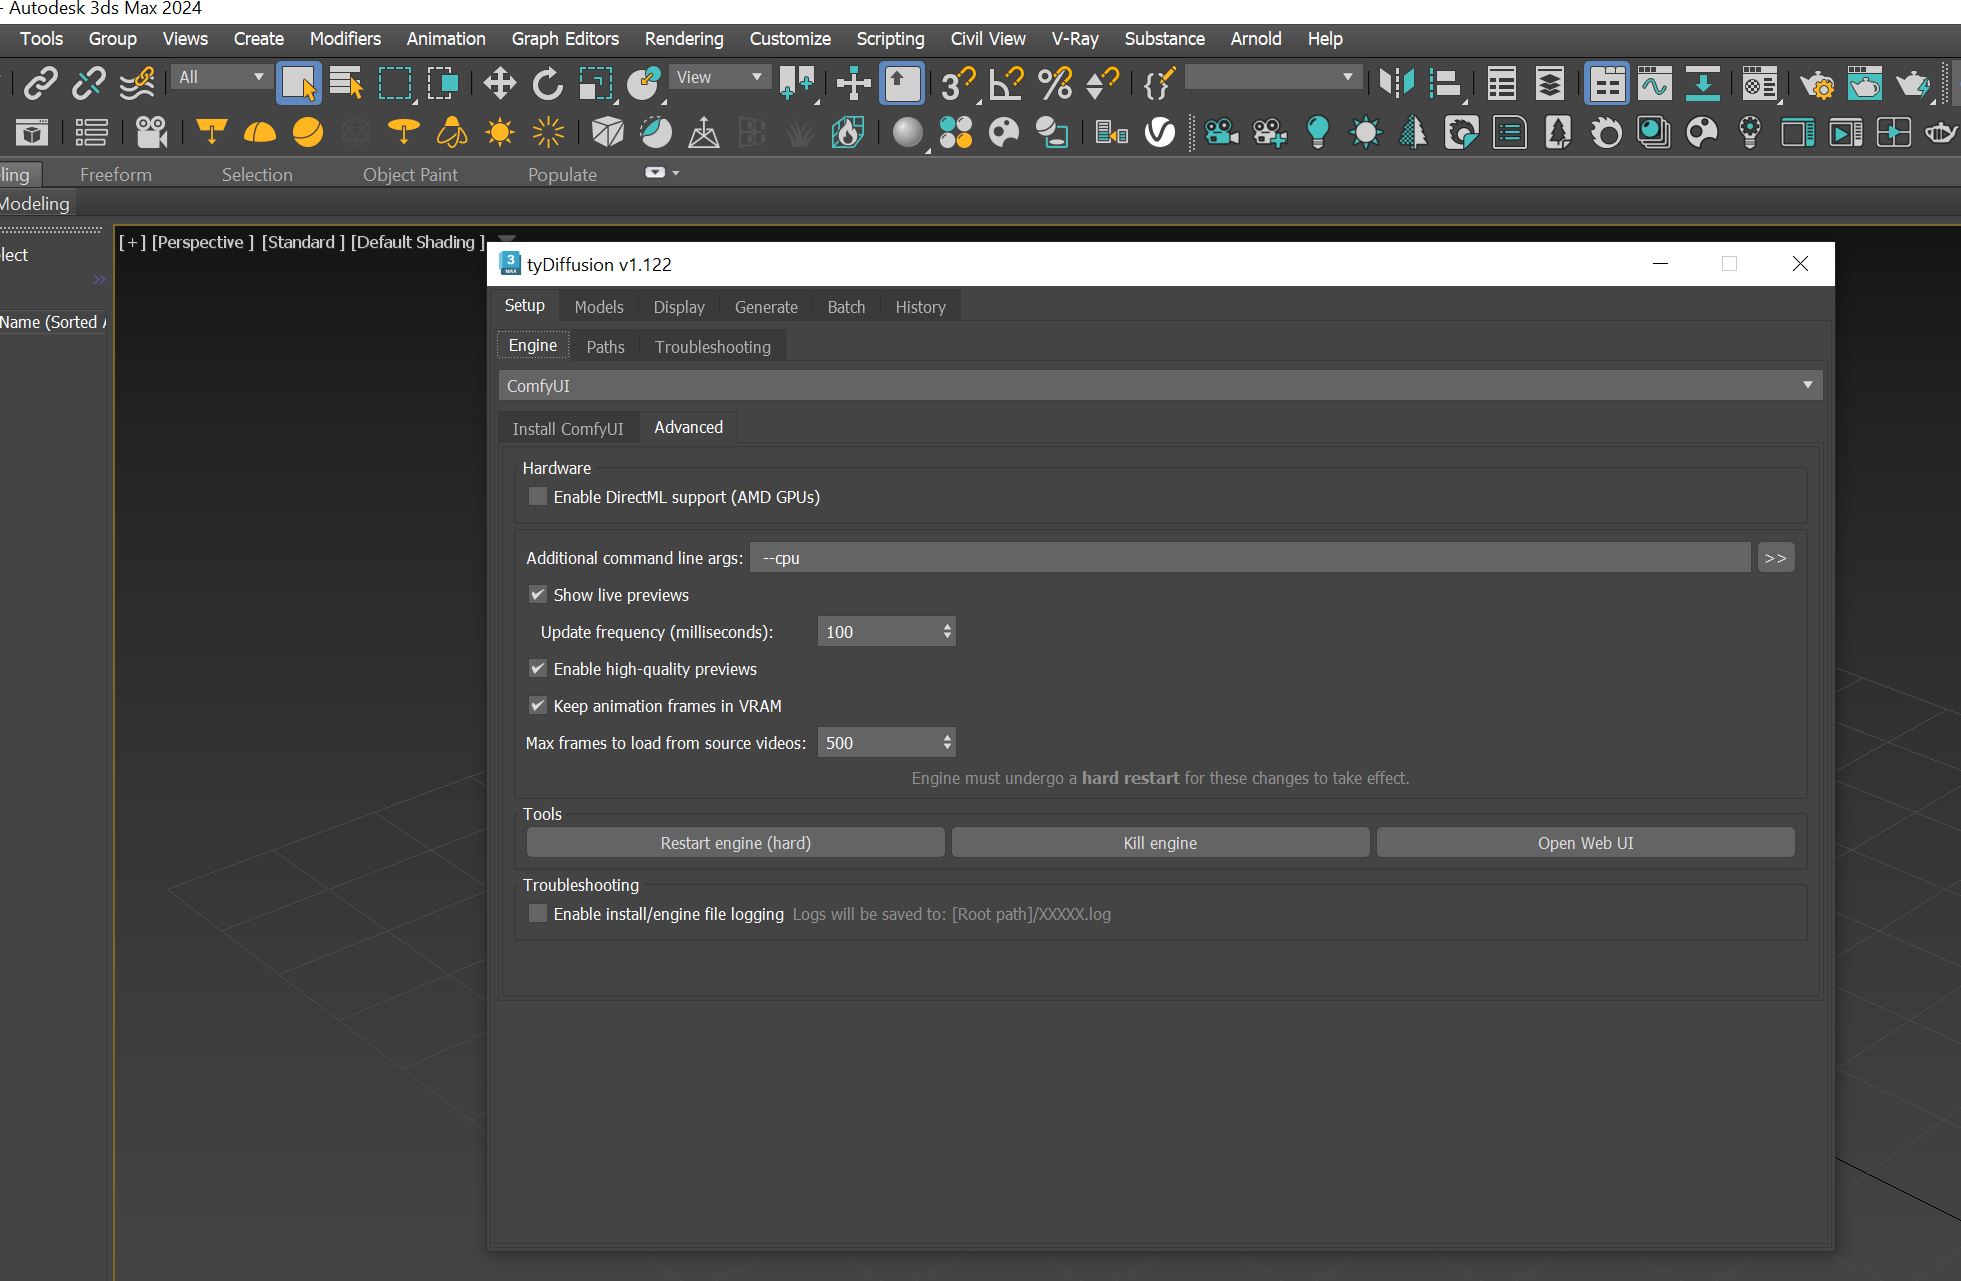This screenshot has height=1281, width=1961.
Task: Click the V-Ray sphere light icon
Action: click(x=308, y=132)
